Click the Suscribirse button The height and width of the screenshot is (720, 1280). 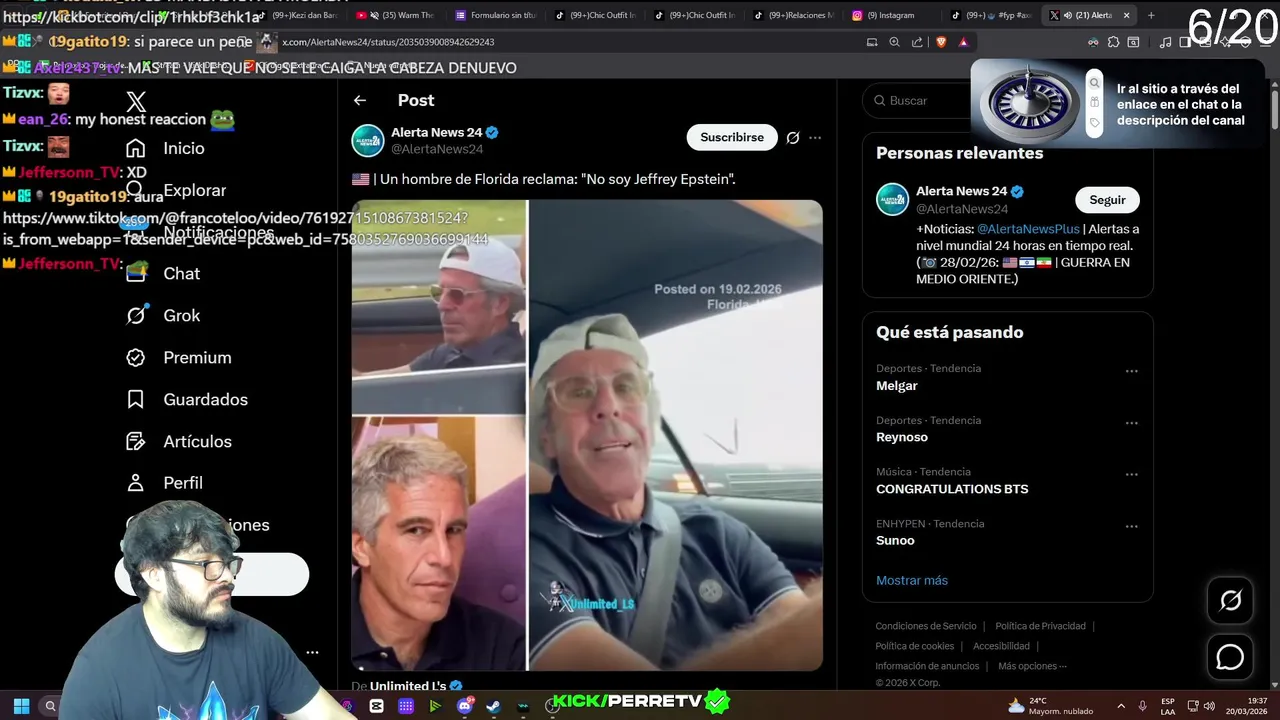[732, 138]
